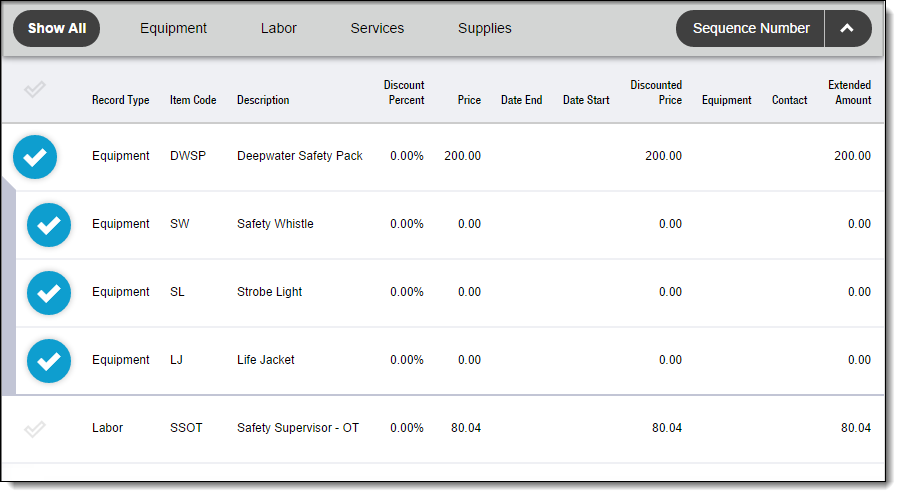Image resolution: width=901 pixels, height=497 pixels.
Task: Click the Extended Amount column header
Action: coord(849,93)
